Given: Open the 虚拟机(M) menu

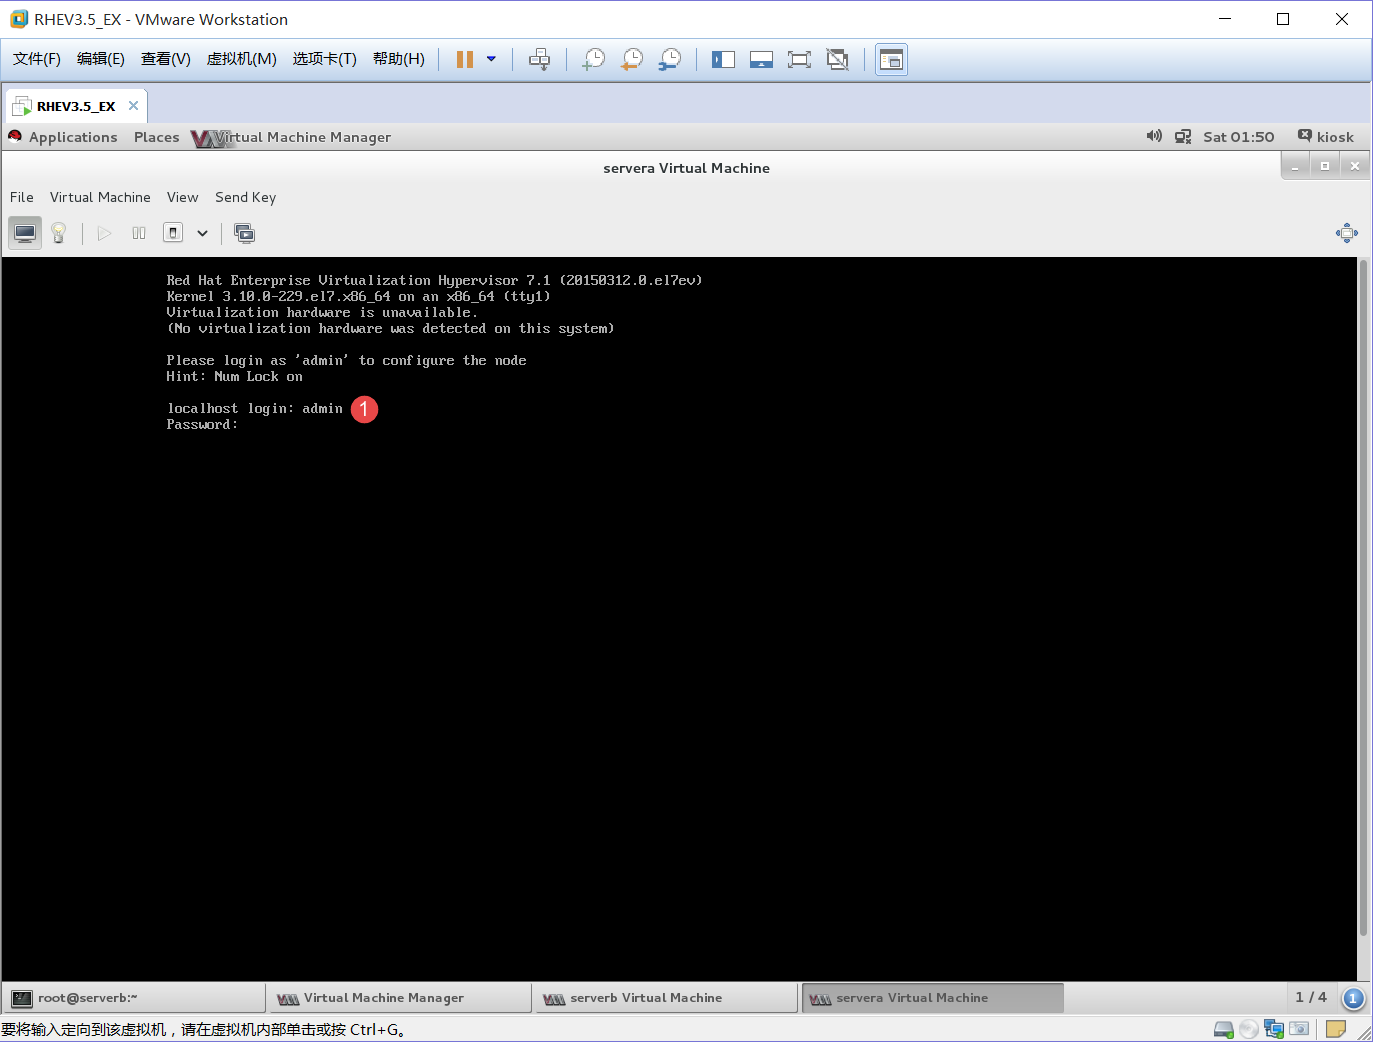Looking at the screenshot, I should click(242, 59).
